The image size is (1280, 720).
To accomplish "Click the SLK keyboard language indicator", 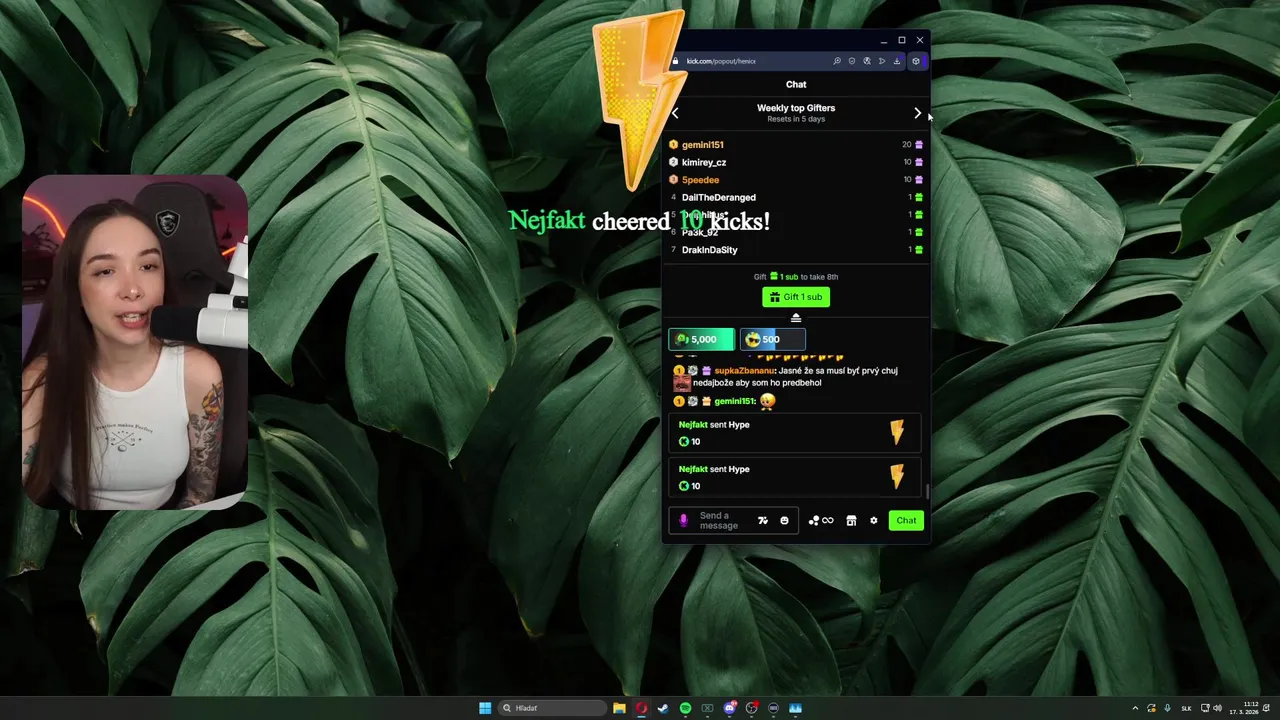I will pos(1186,708).
